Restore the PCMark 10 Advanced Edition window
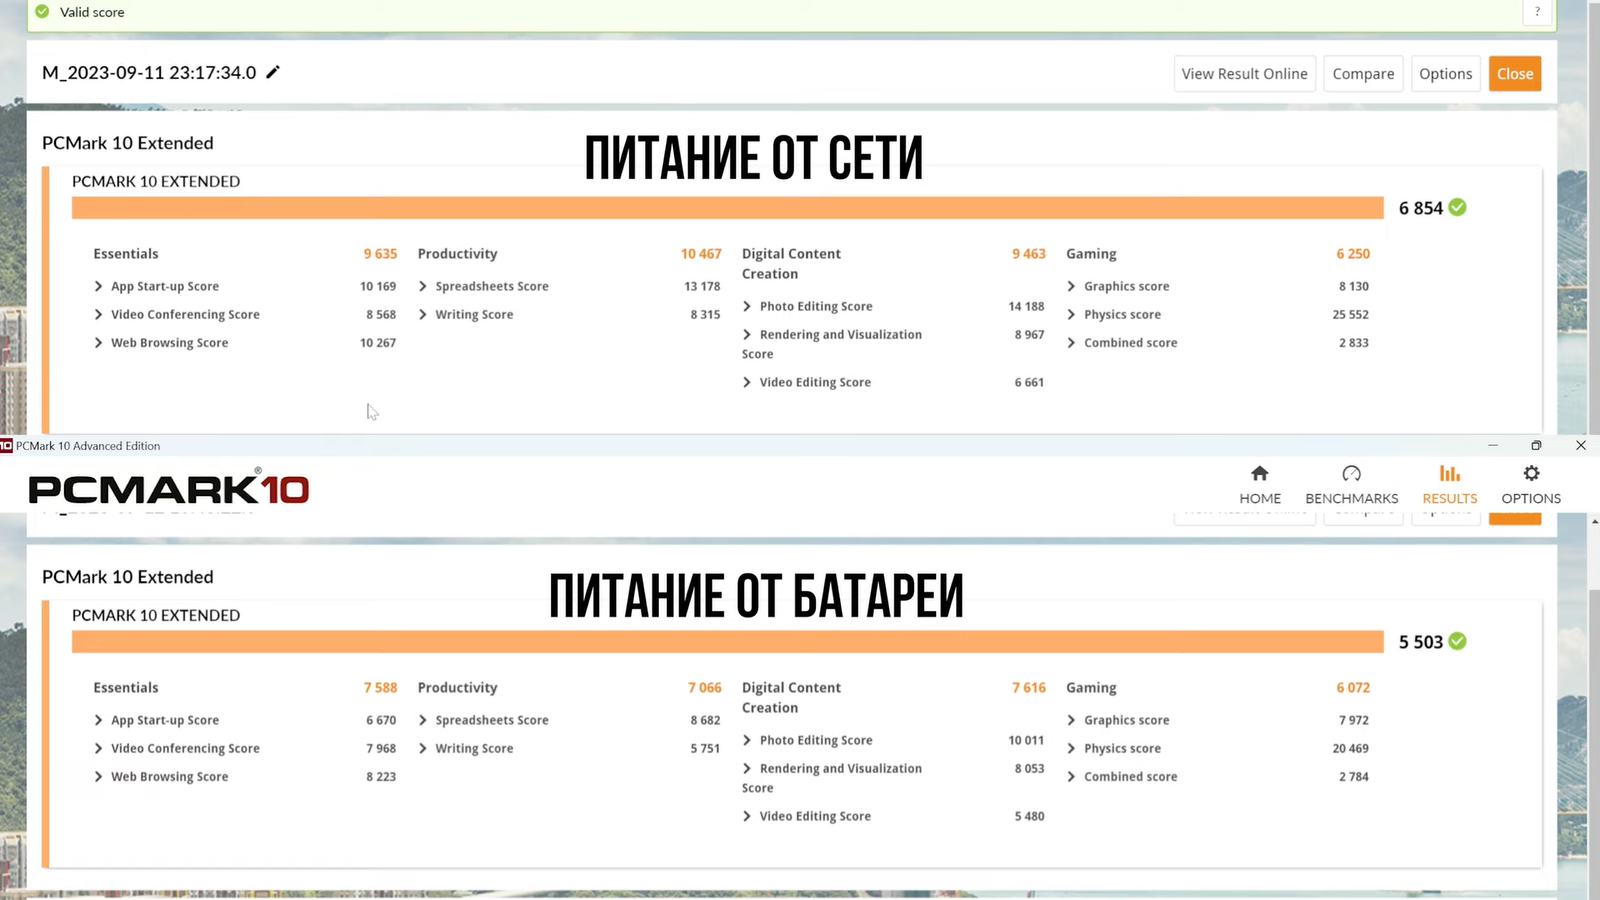 pyautogui.click(x=1536, y=446)
